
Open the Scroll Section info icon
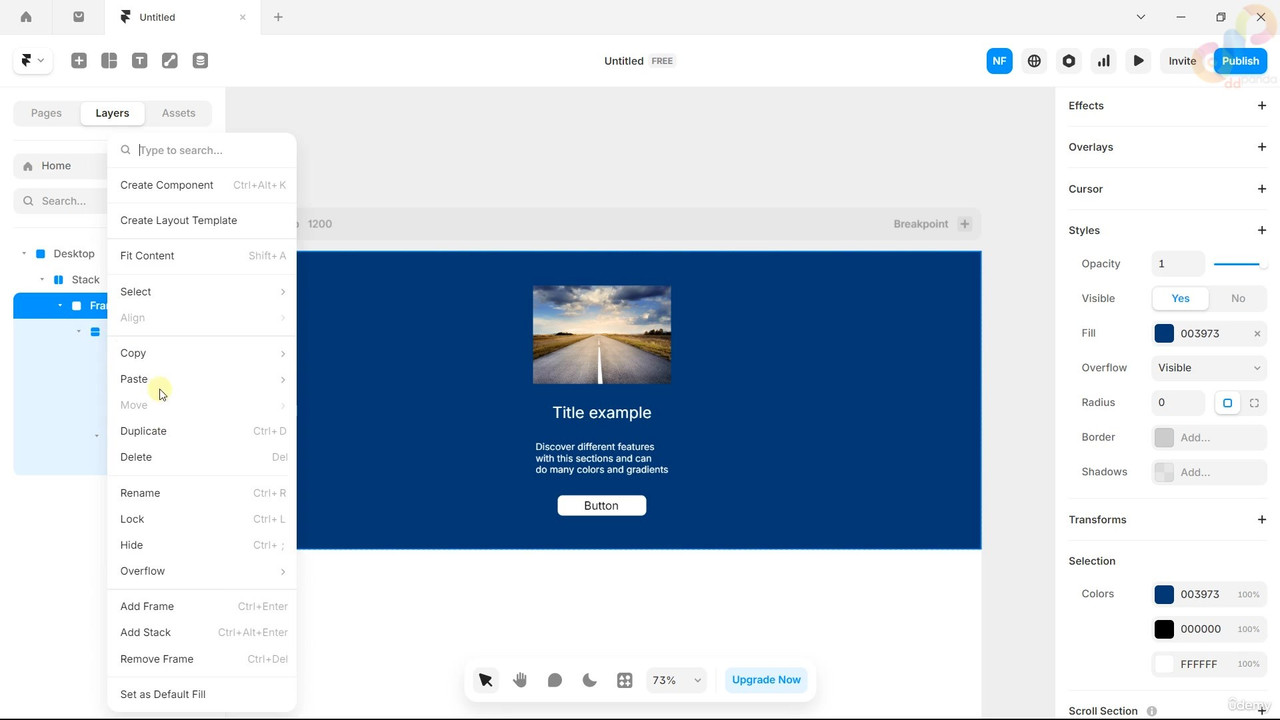1152,711
